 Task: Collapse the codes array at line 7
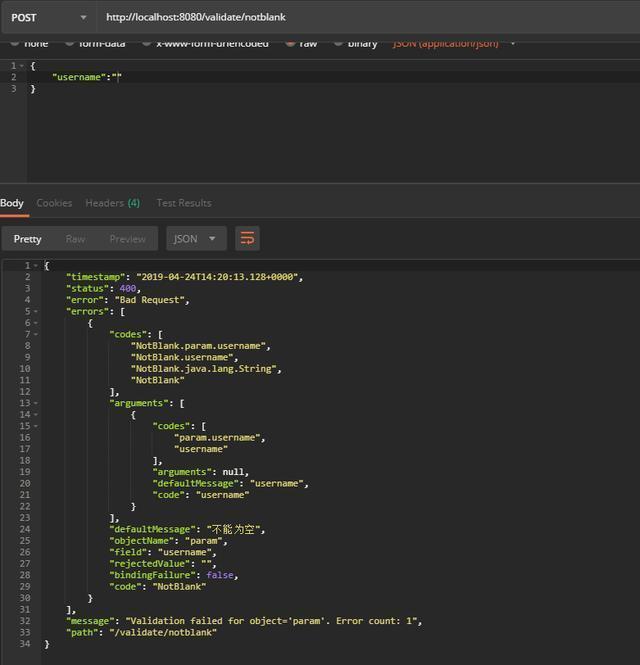pos(36,334)
